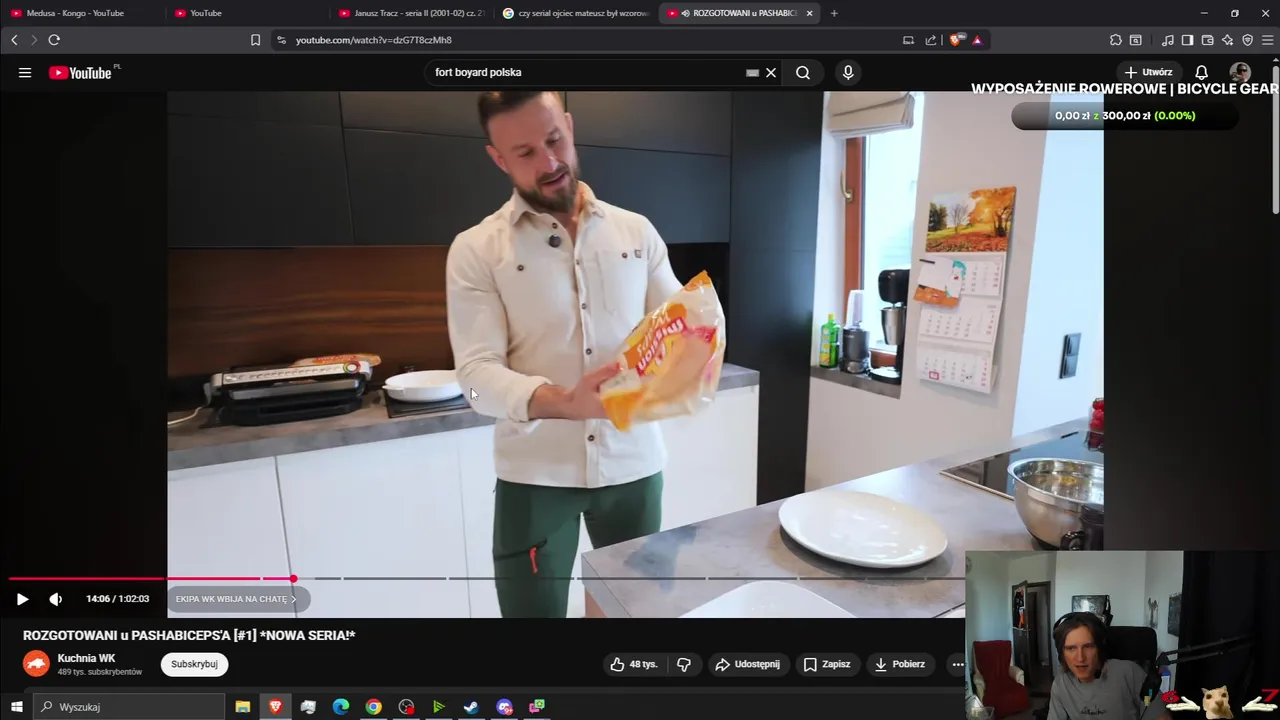Open the browser main menu
1280x720 pixels.
click(1267, 40)
